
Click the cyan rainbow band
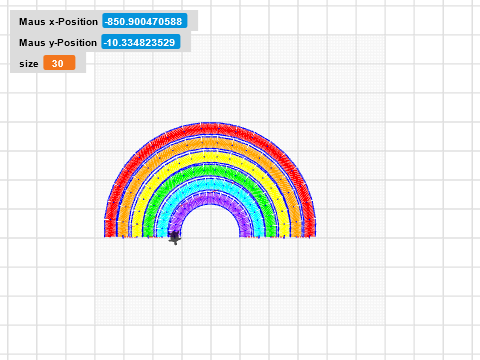click(x=210, y=183)
